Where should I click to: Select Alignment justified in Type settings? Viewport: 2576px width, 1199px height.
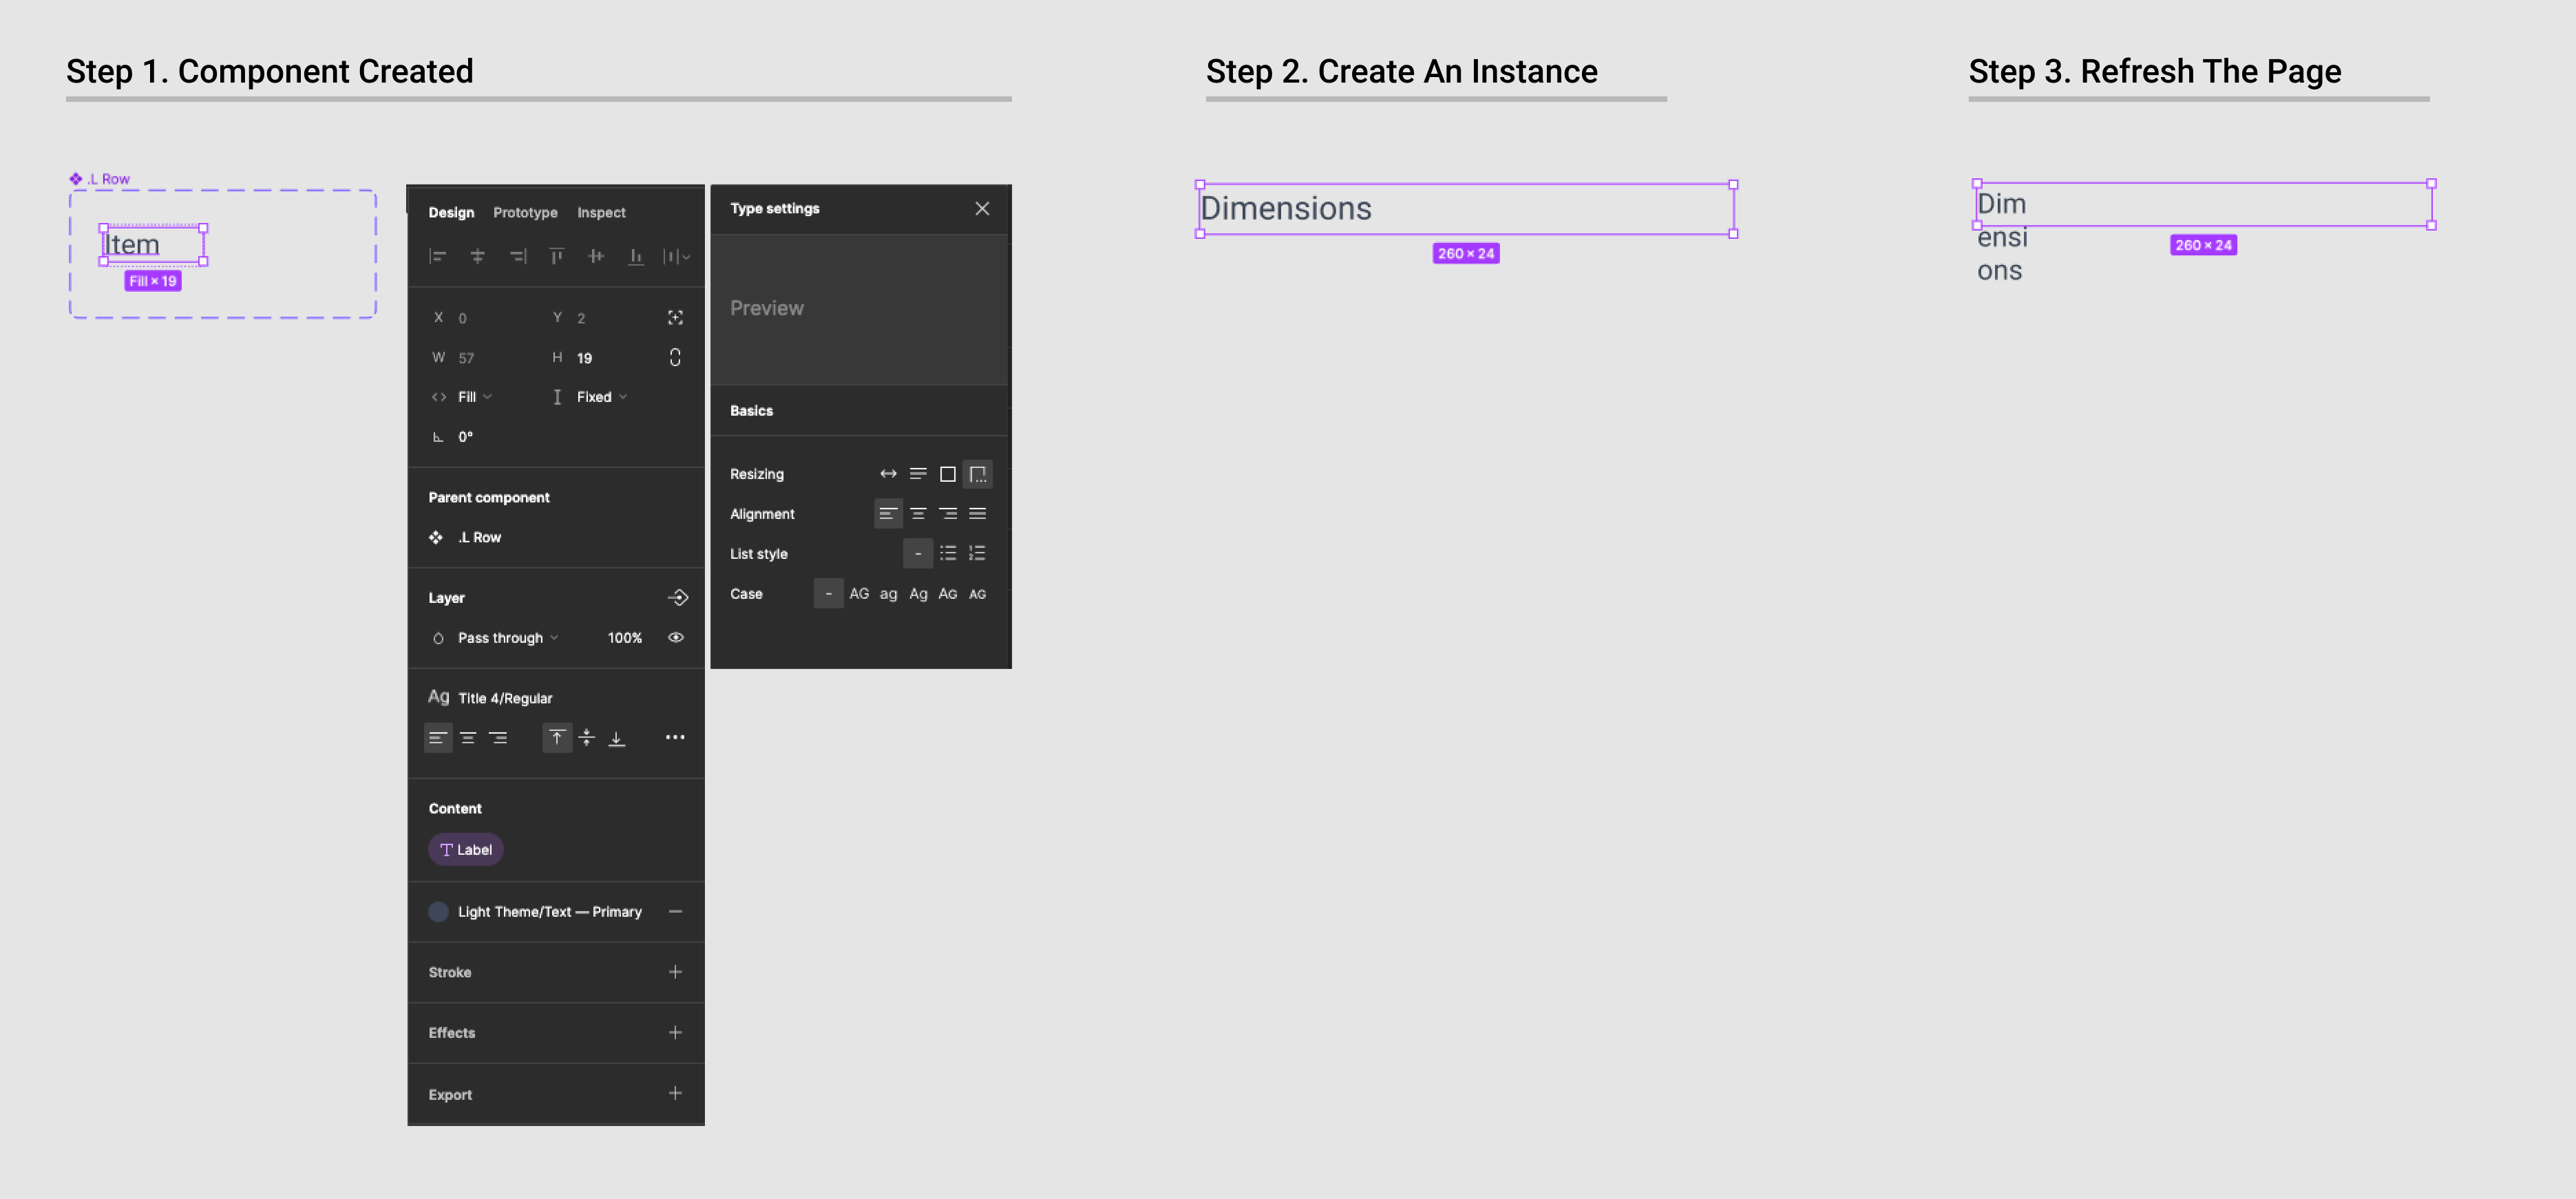pyautogui.click(x=978, y=514)
